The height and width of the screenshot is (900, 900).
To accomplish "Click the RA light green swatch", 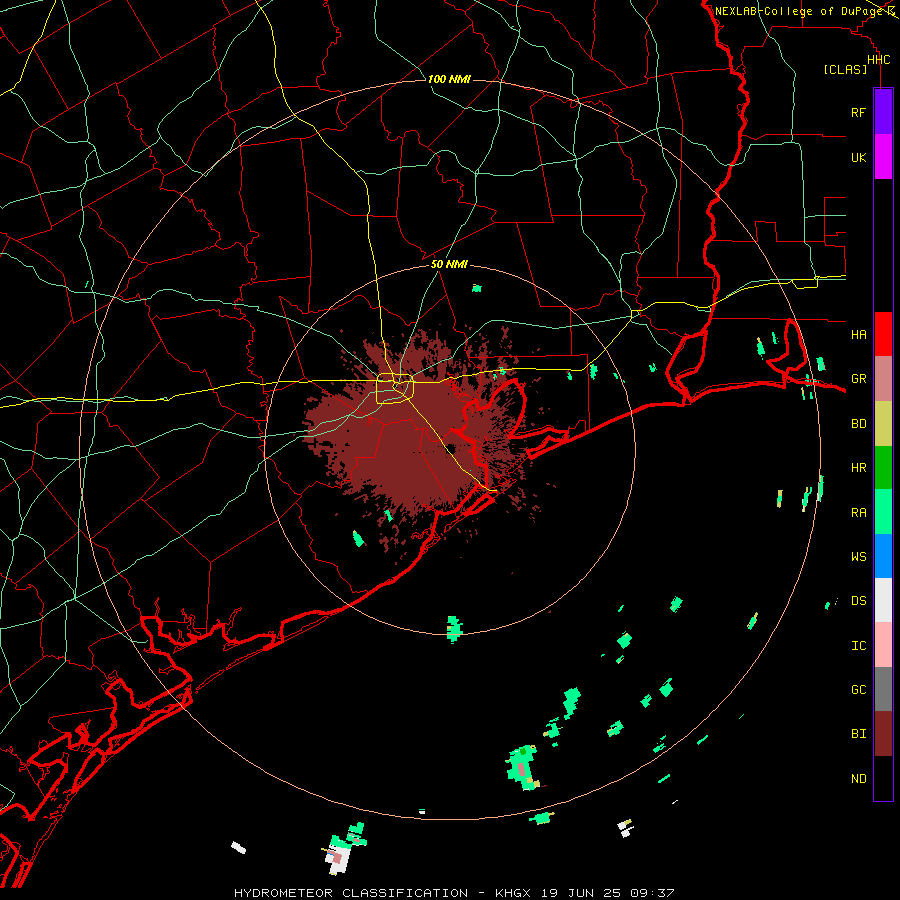I will (883, 512).
